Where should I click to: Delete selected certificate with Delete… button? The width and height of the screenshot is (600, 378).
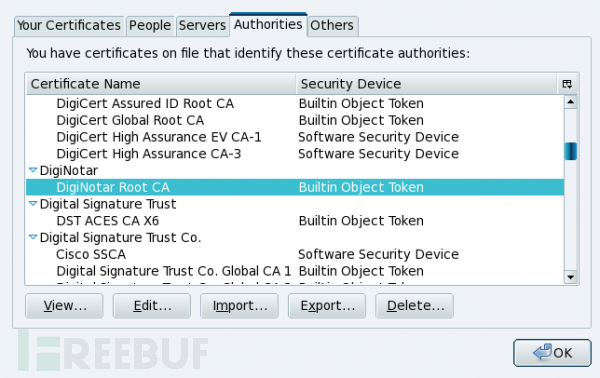[414, 306]
